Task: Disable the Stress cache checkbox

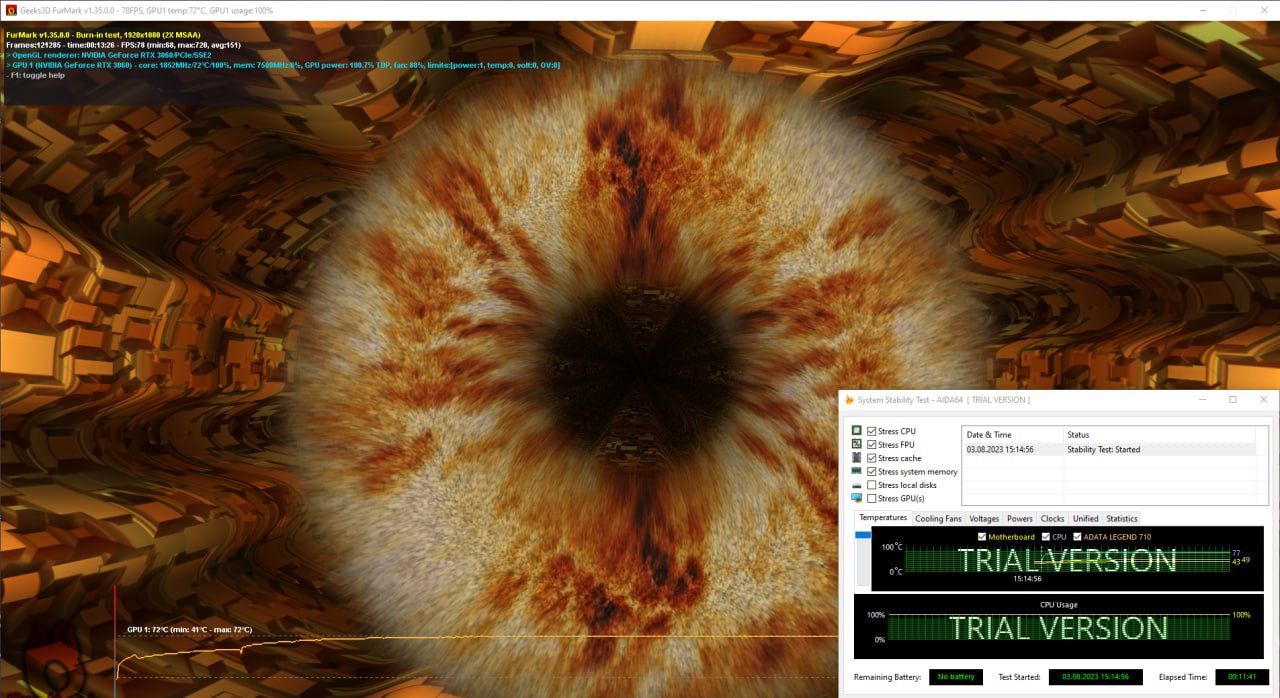Action: pos(872,458)
